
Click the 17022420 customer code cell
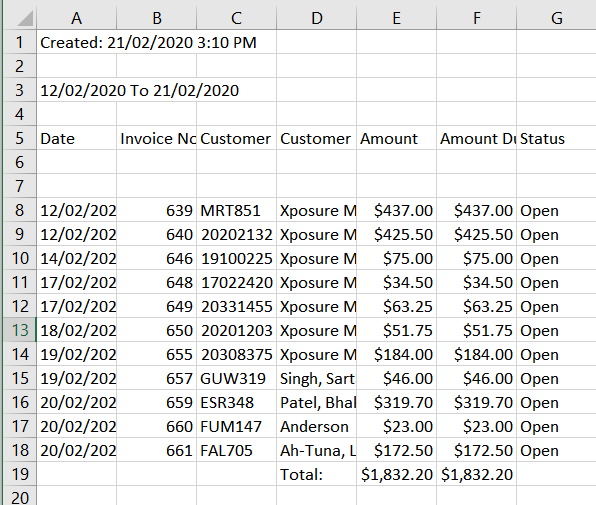coord(236,282)
